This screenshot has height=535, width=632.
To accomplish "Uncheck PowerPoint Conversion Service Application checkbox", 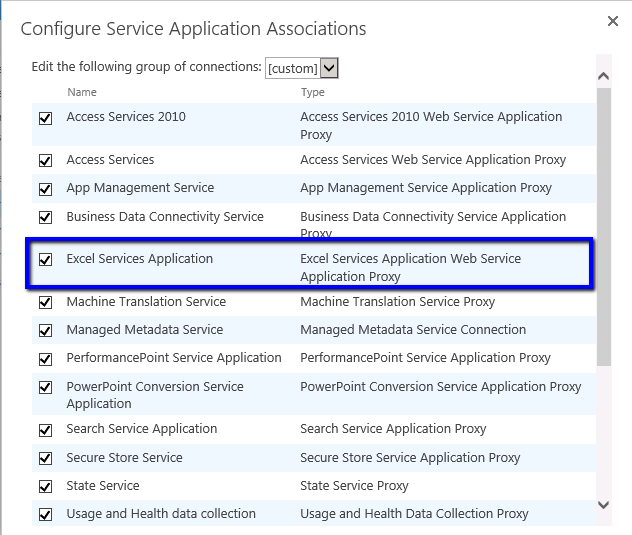I will point(46,387).
